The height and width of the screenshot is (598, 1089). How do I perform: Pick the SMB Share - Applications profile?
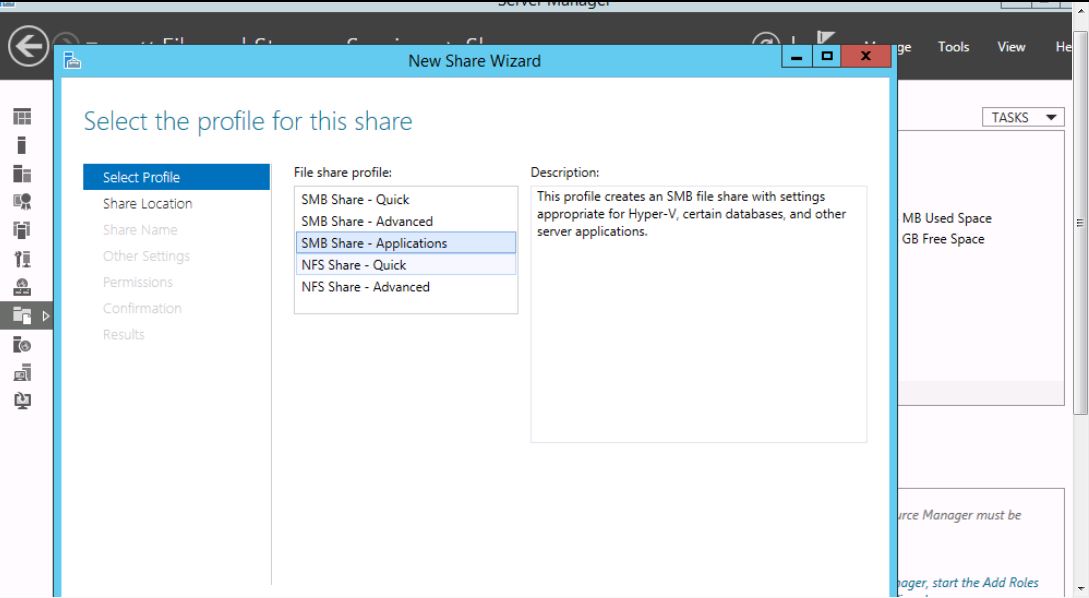pyautogui.click(x=374, y=243)
